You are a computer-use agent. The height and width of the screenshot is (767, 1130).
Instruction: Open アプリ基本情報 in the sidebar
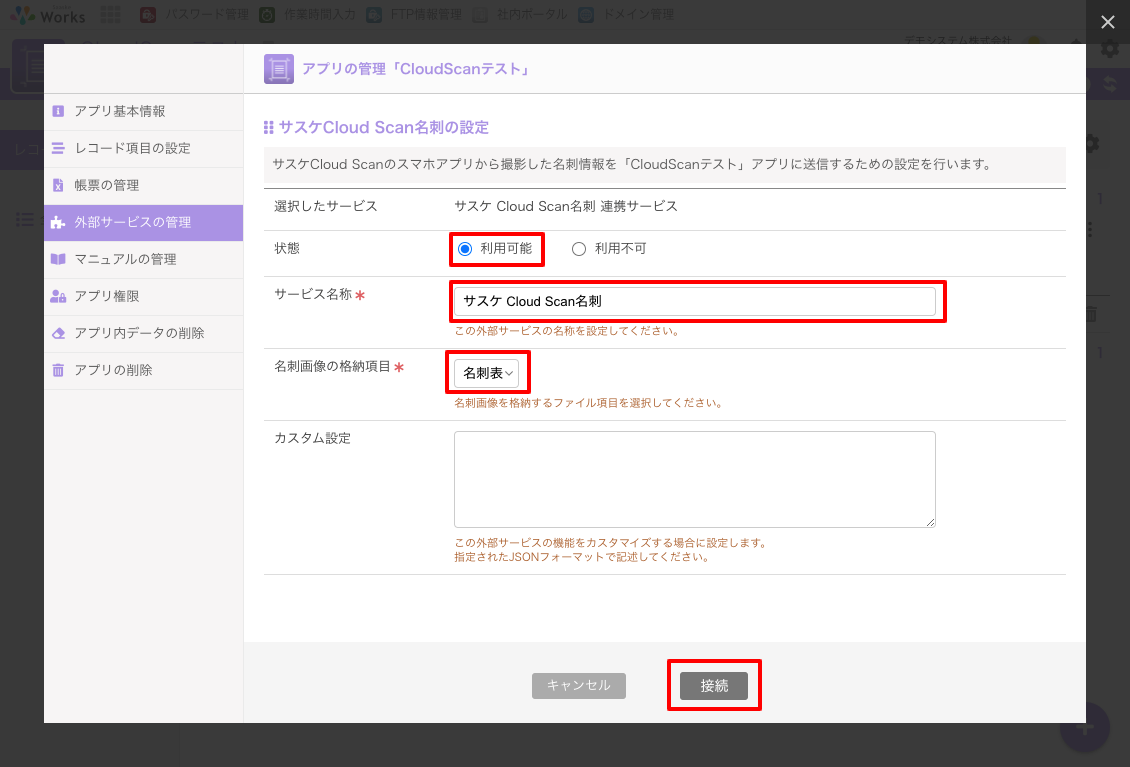tap(120, 111)
